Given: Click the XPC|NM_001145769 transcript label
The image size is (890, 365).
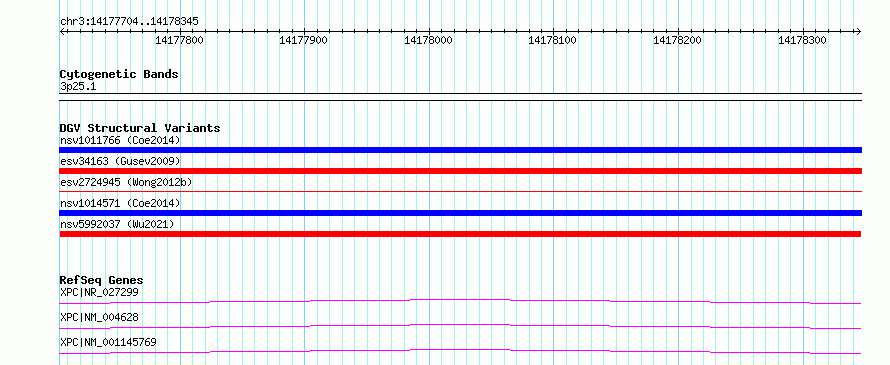Looking at the screenshot, I should (108, 343).
